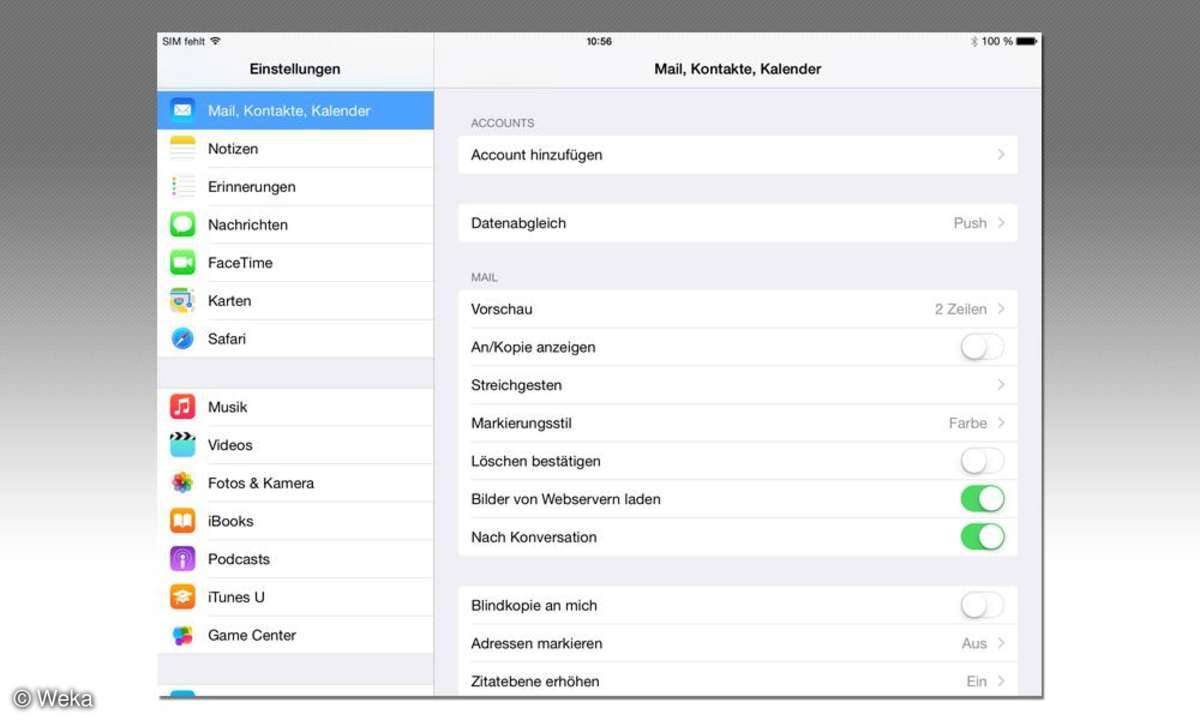
Task: Open the Datenabgleich setting
Action: (x=738, y=223)
